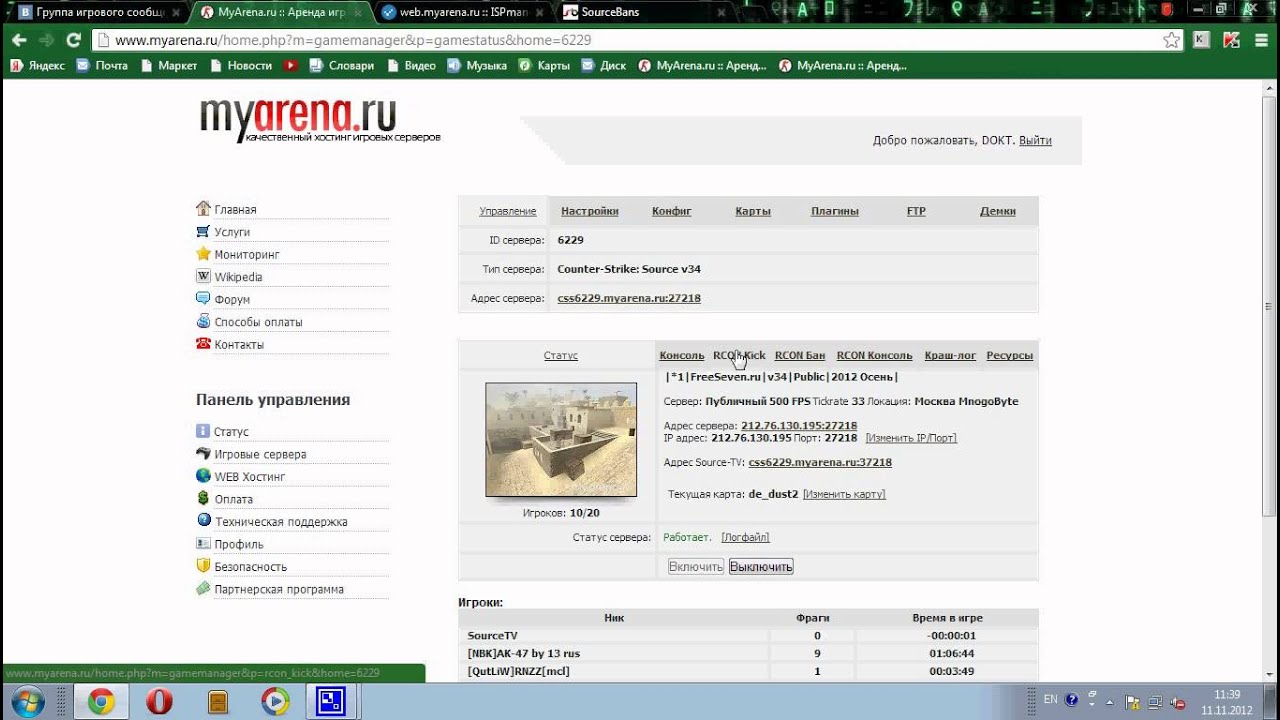Image resolution: width=1280 pixels, height=720 pixels.
Task: Click the Выйти logout link
Action: (x=1035, y=140)
